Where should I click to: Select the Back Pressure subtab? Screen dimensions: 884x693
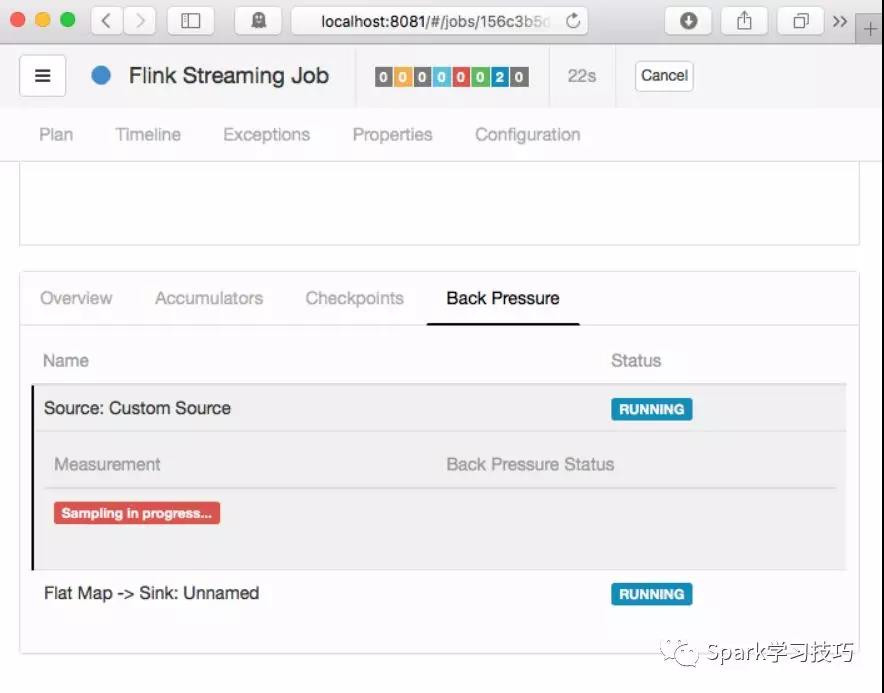click(503, 298)
